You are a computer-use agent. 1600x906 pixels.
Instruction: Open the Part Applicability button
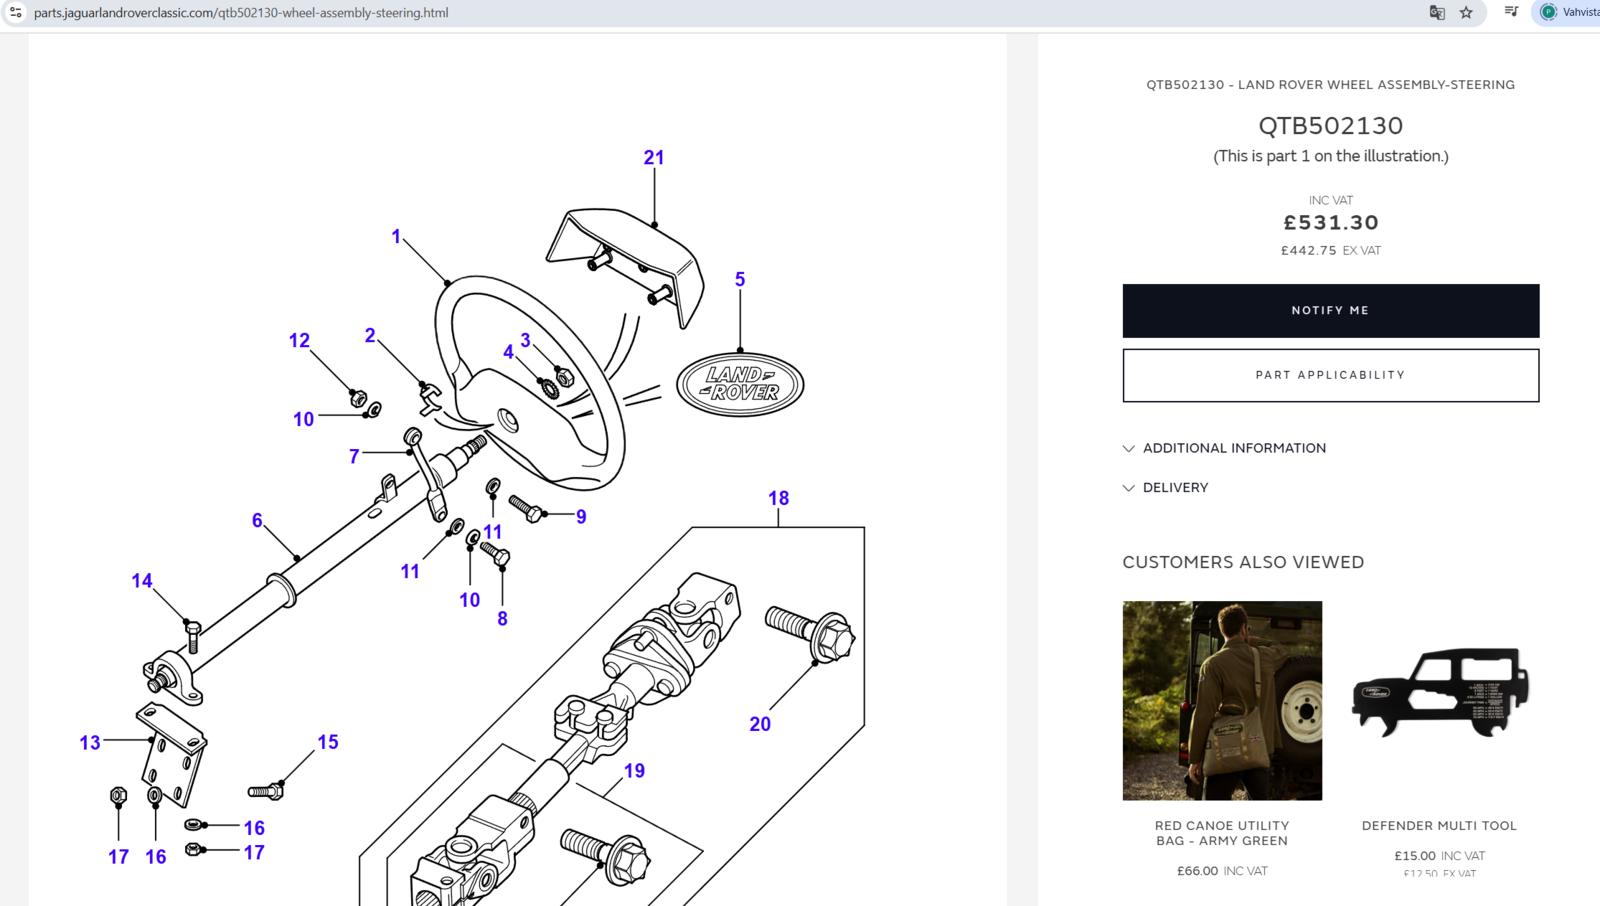tap(1330, 375)
